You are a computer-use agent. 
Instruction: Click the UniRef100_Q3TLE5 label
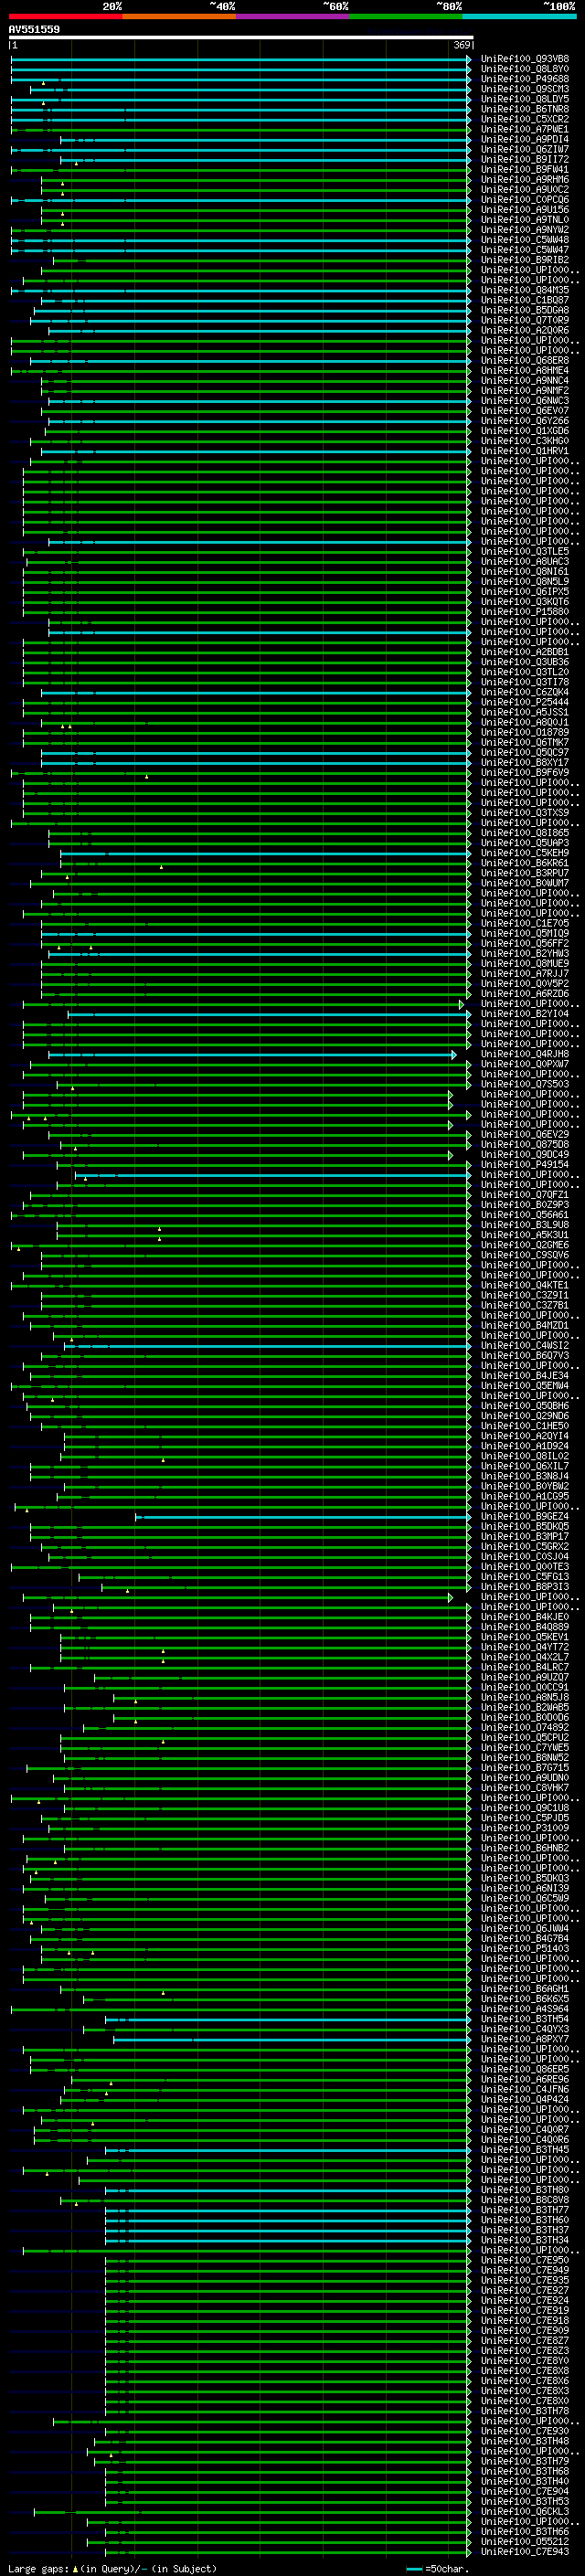[525, 551]
